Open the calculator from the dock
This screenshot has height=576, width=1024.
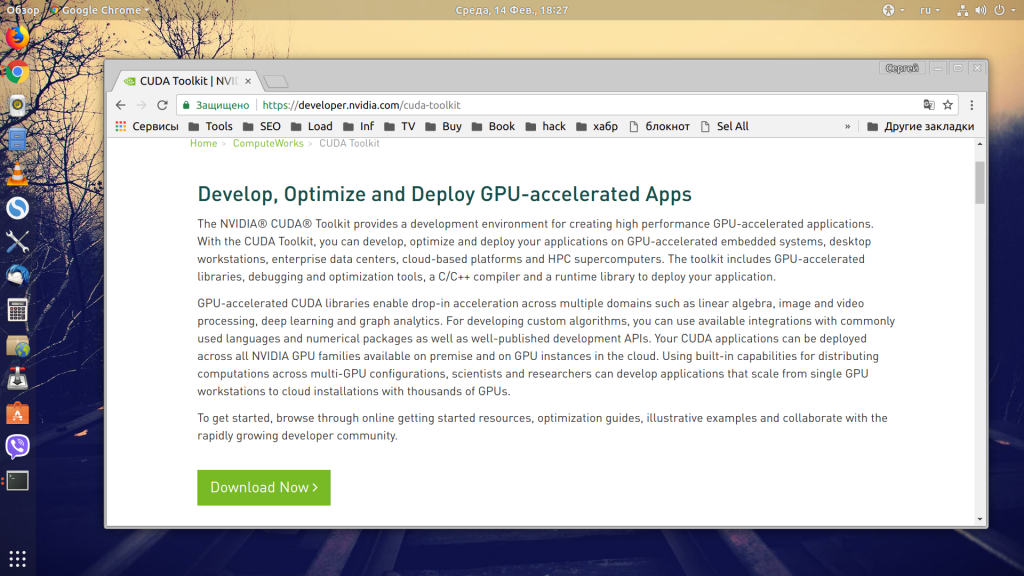coord(17,310)
